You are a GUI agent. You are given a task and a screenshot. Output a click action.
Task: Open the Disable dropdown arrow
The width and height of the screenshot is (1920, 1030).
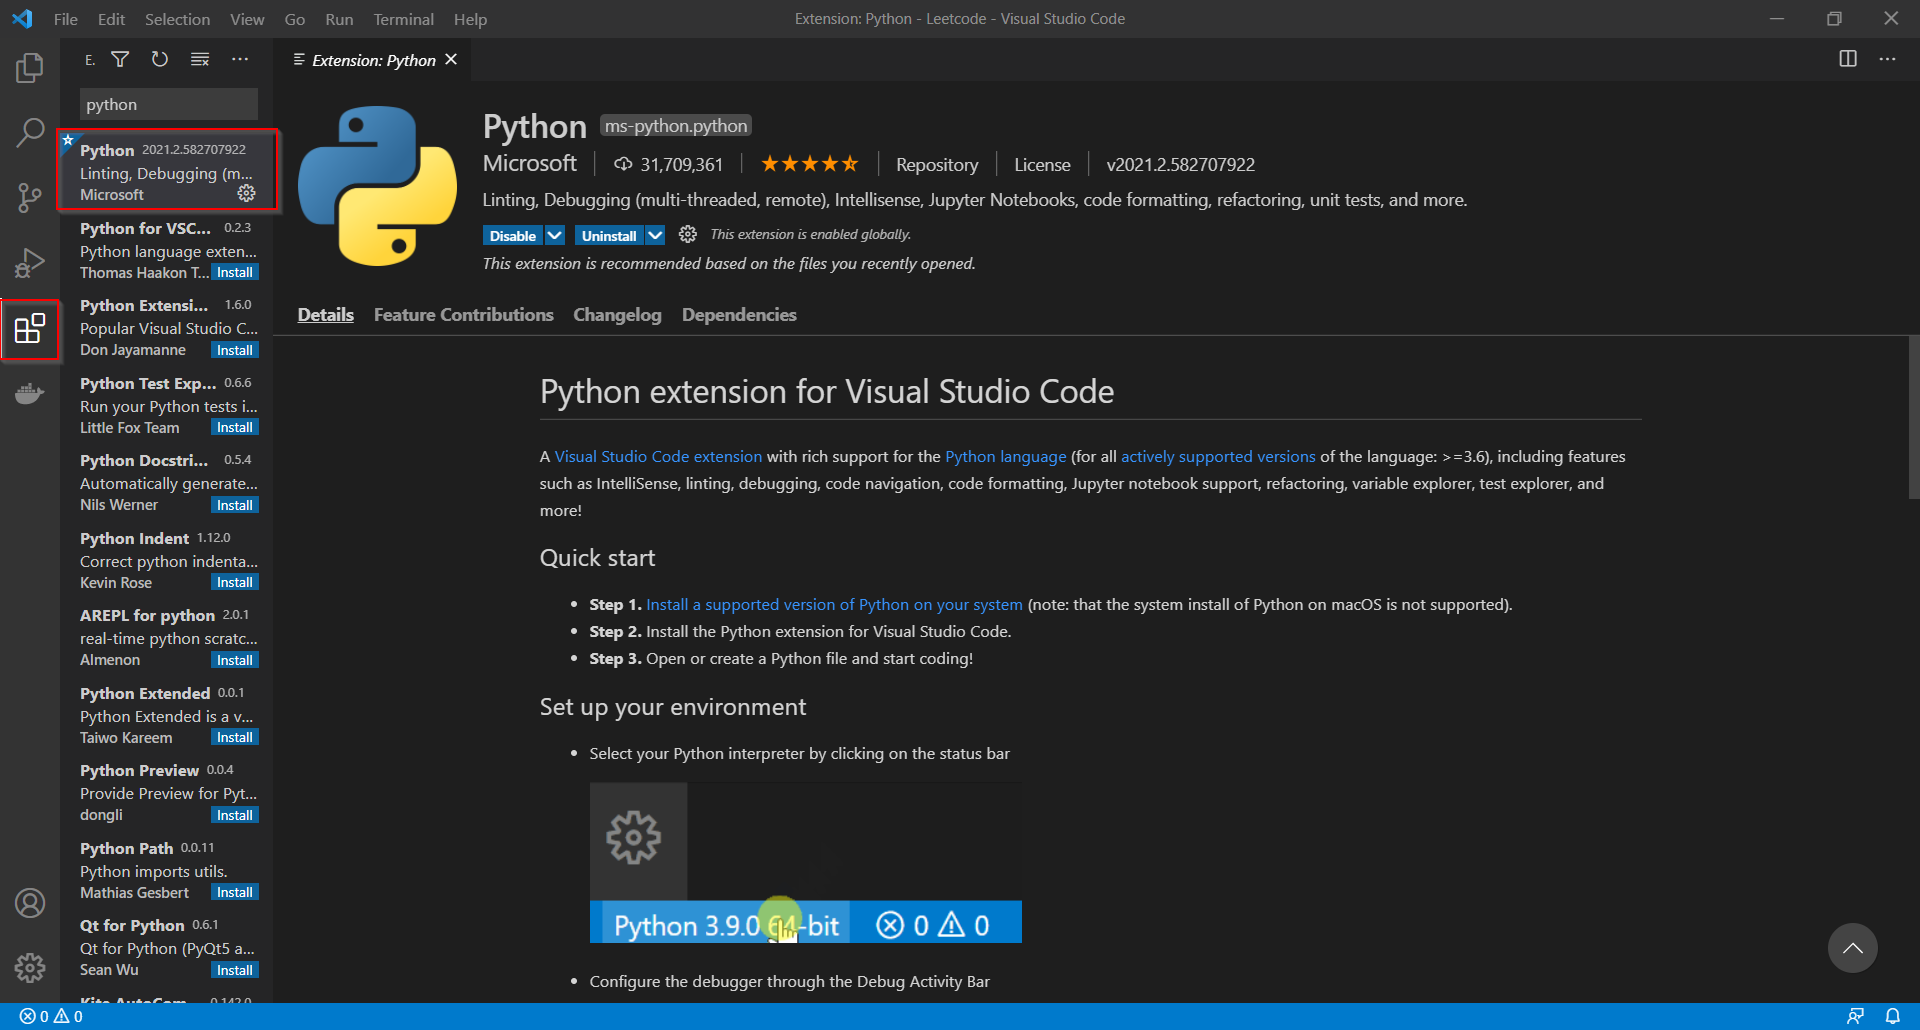(555, 235)
